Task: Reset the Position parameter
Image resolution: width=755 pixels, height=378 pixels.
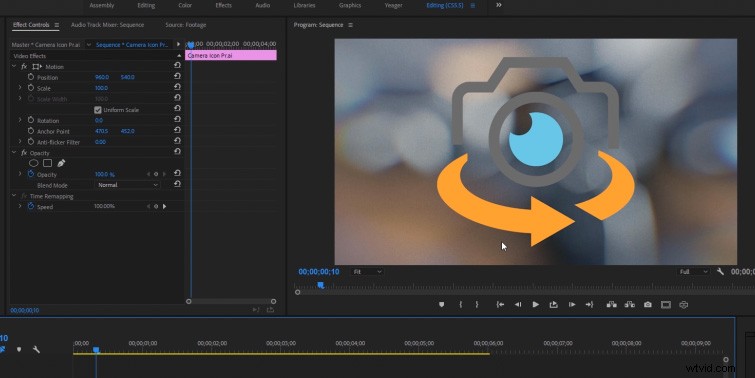Action: click(177, 77)
